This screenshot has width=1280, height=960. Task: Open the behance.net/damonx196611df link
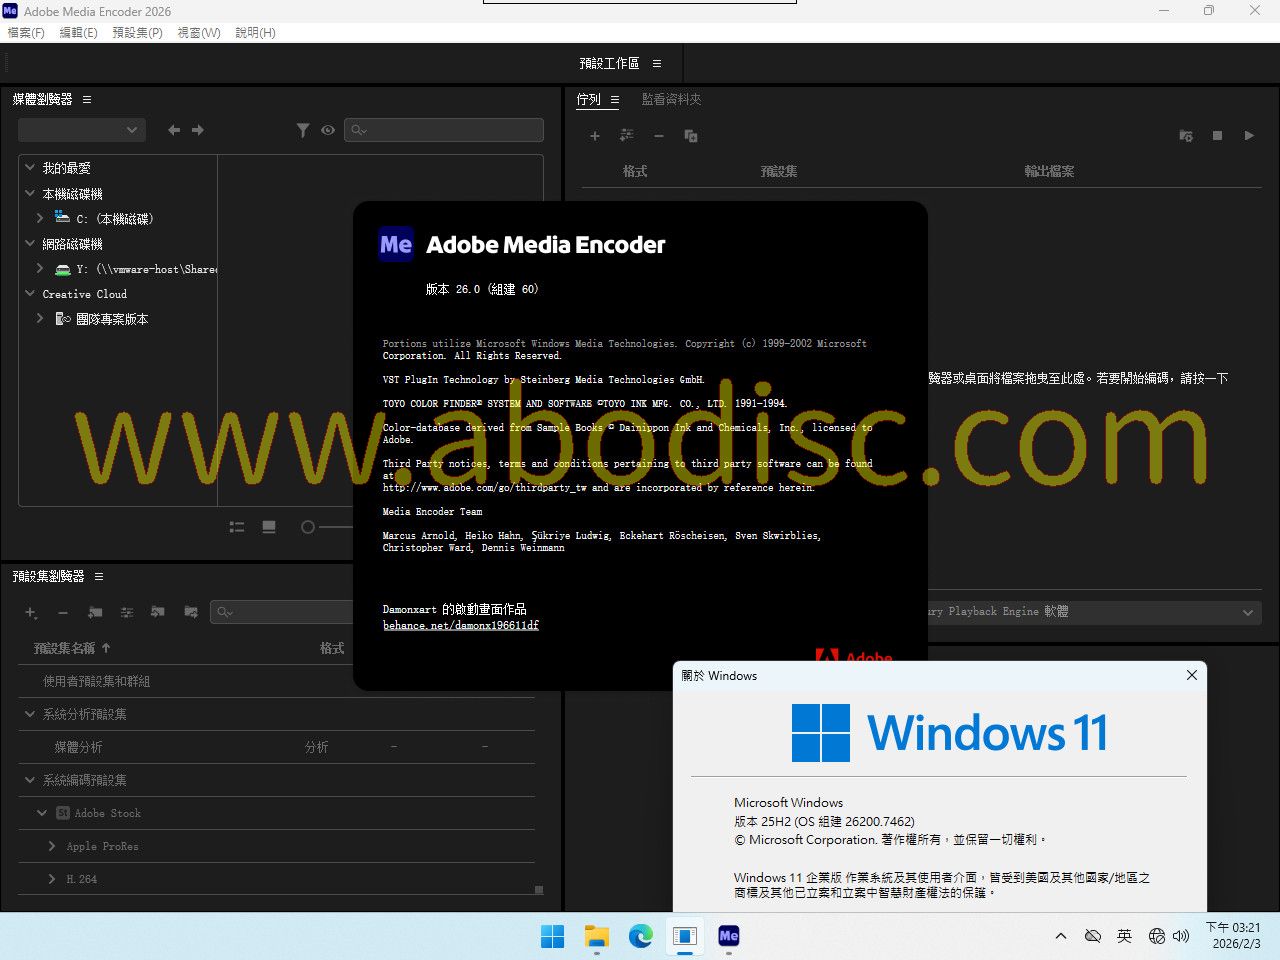tap(460, 626)
